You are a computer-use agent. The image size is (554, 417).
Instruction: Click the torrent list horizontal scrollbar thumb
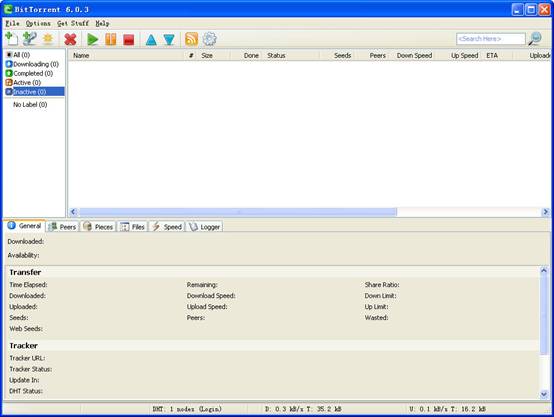237,212
